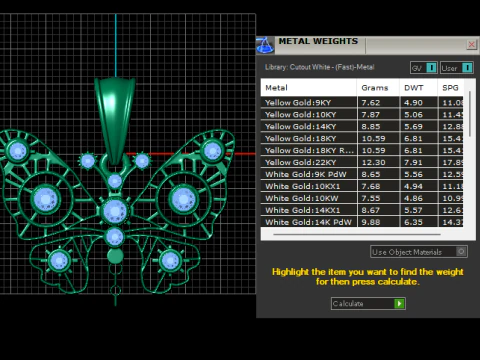480x360 pixels.
Task: Select the Yellow Gold:10KY row
Action: coord(362,114)
